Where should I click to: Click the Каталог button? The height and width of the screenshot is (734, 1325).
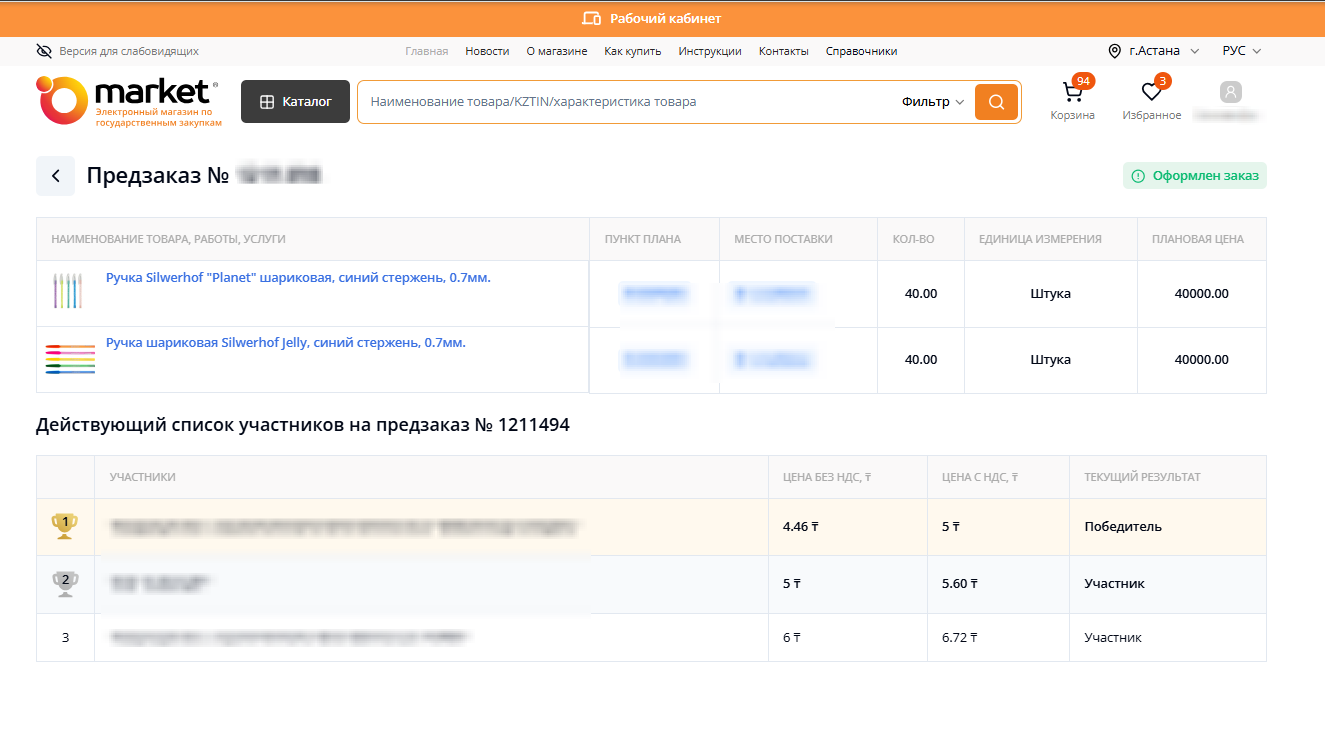pos(295,102)
